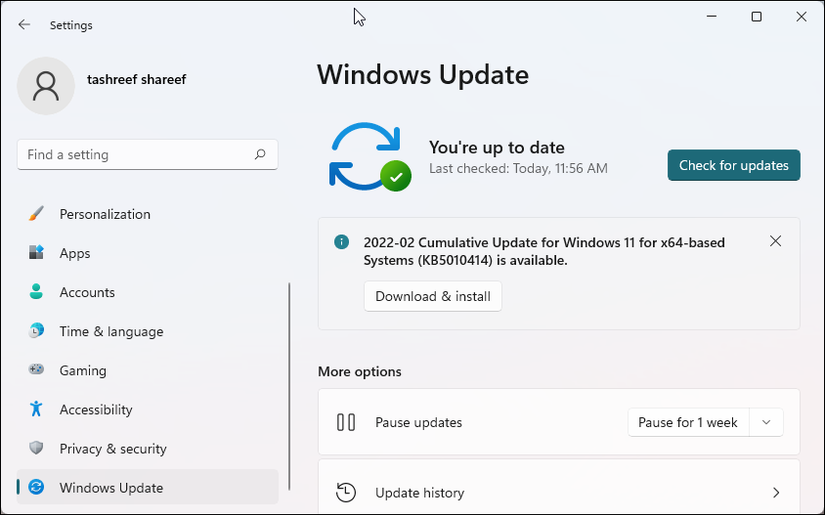Click the search magnifier icon
This screenshot has width=825, height=515.
point(260,155)
